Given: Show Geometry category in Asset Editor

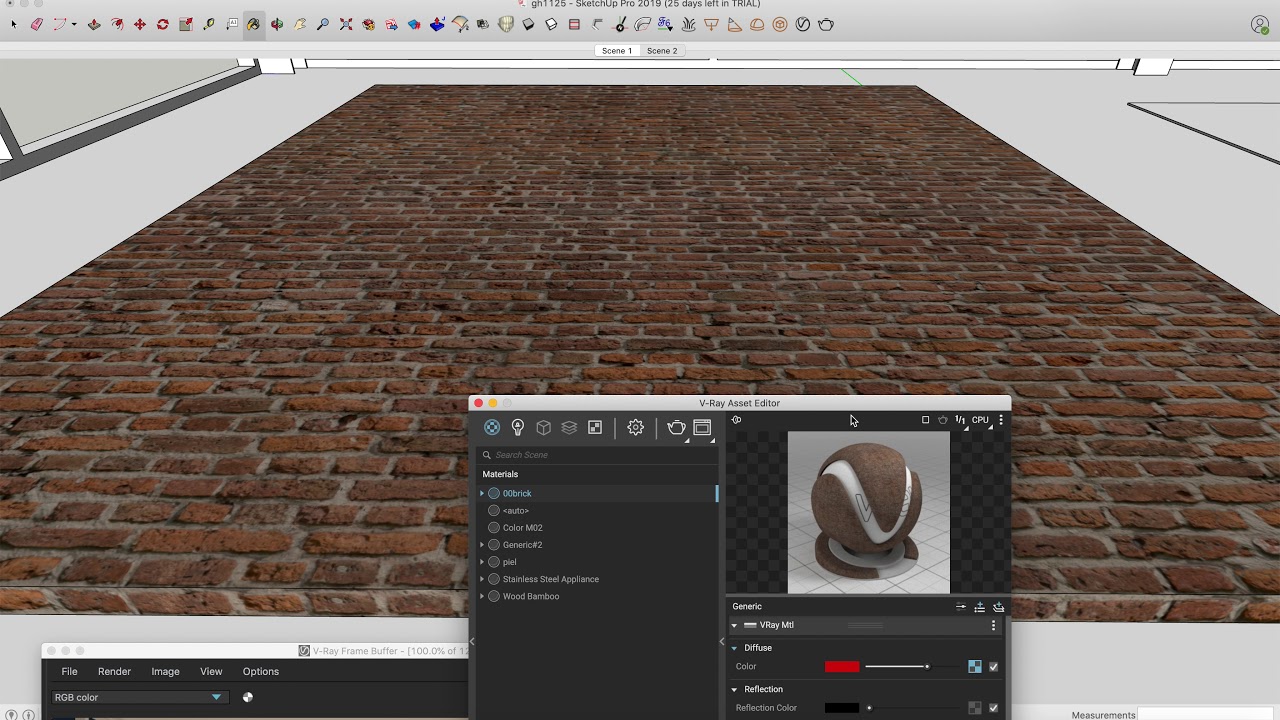Looking at the screenshot, I should tap(544, 428).
